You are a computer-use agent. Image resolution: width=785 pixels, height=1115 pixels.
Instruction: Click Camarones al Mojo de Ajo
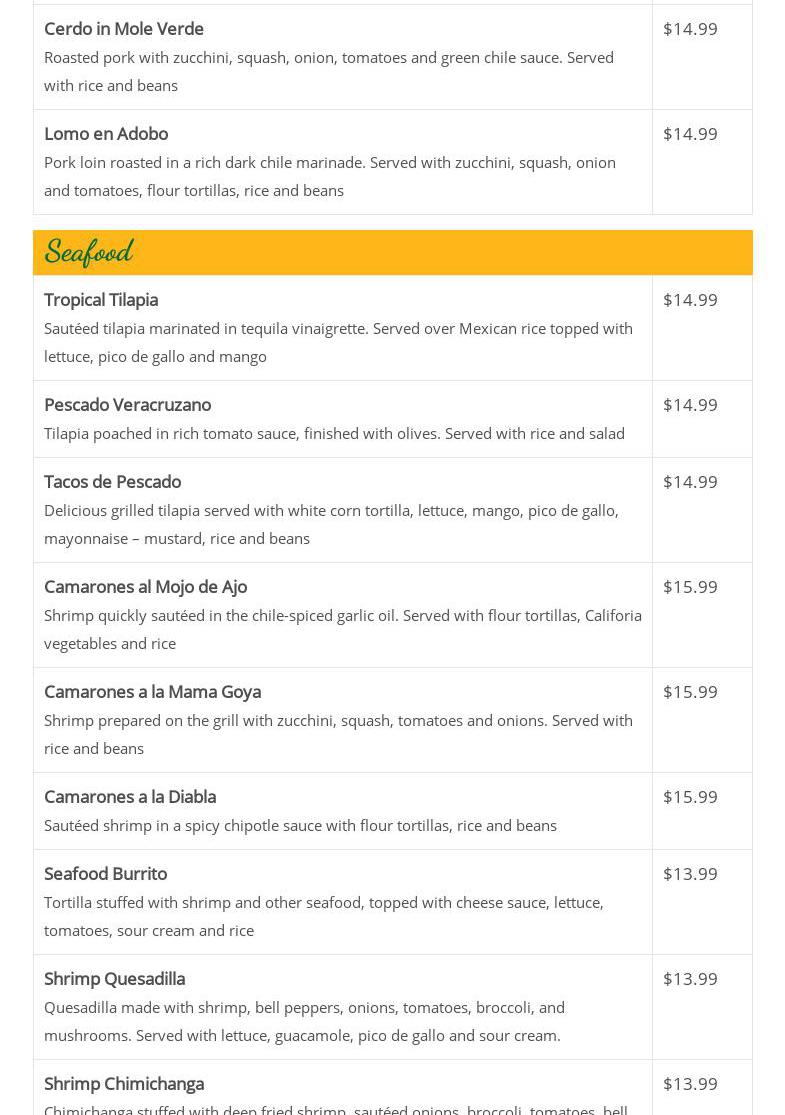point(145,587)
